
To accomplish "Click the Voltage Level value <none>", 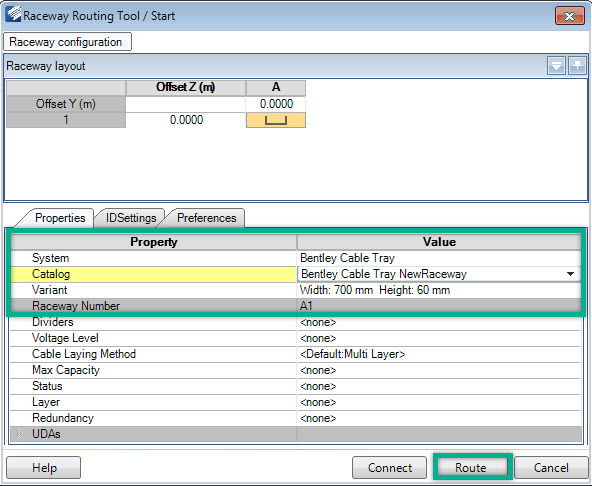I will [439, 338].
